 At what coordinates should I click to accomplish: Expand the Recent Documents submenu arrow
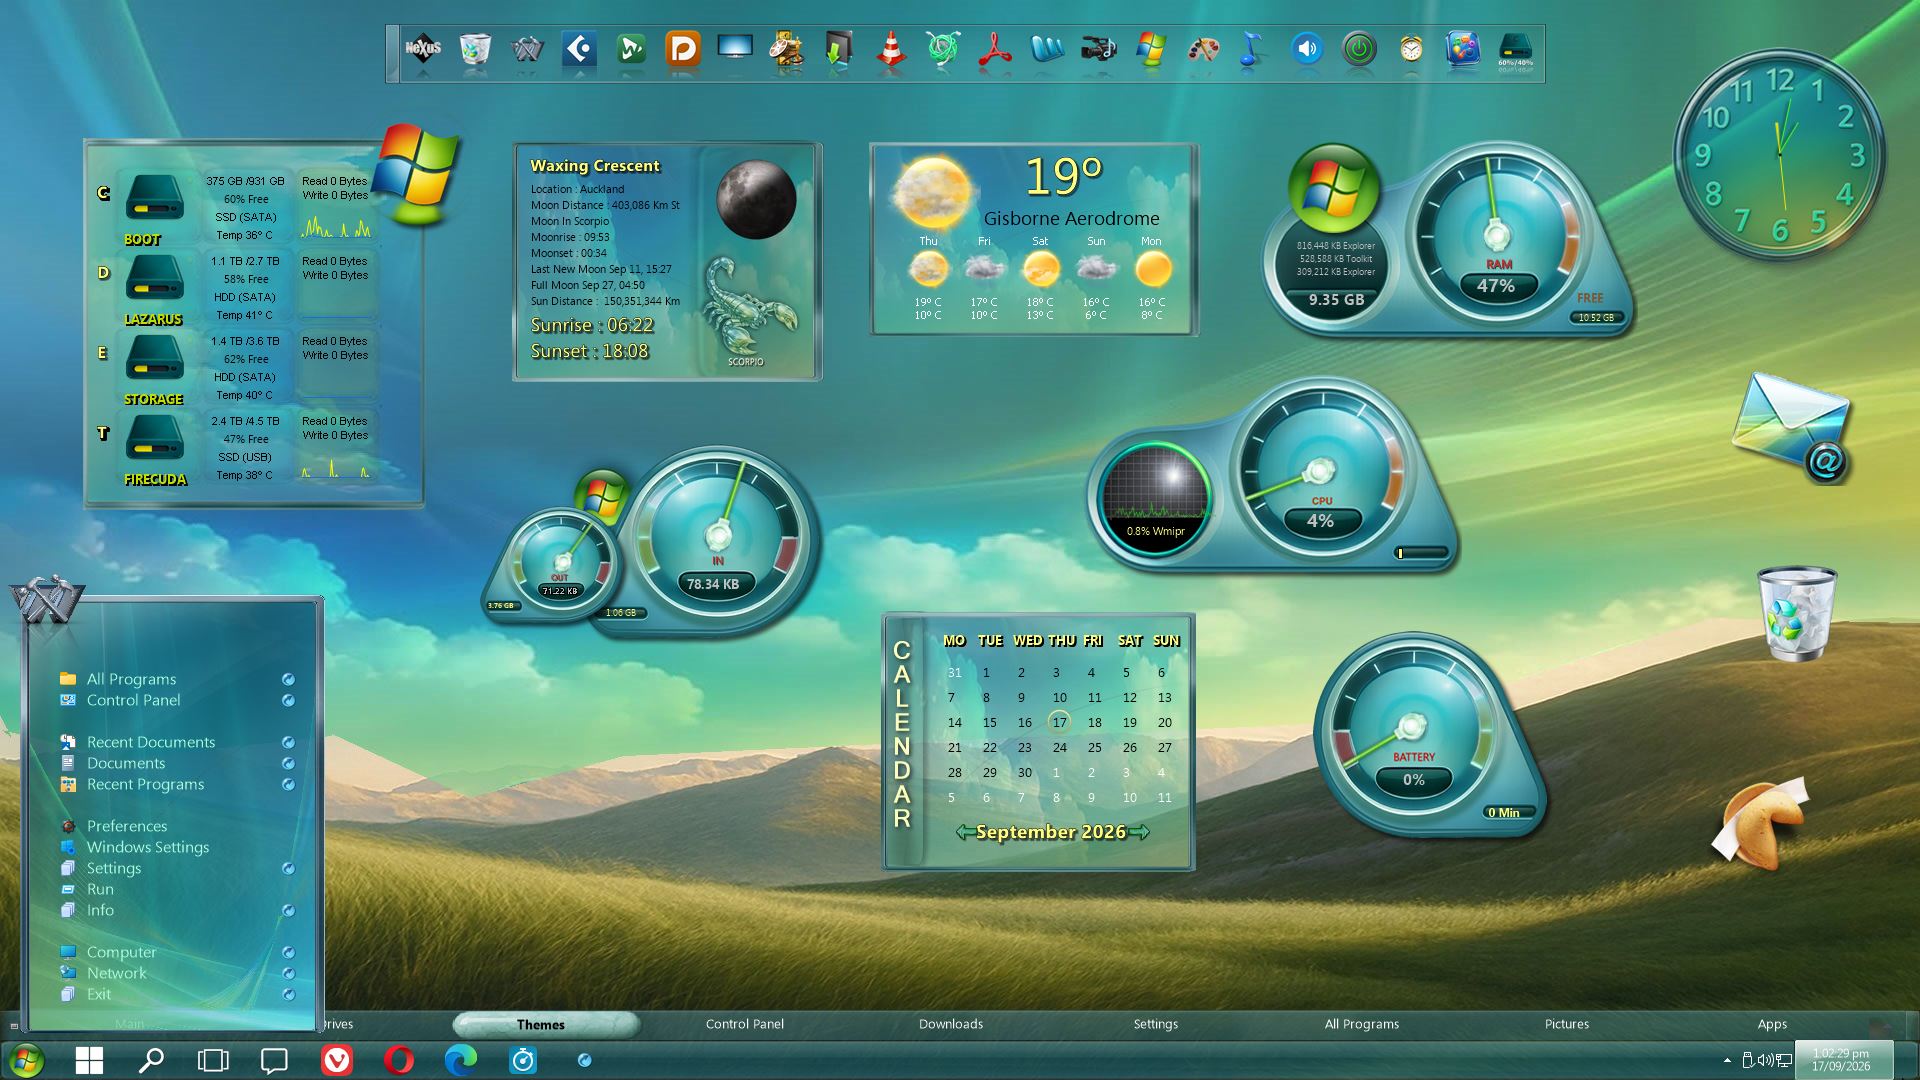[288, 742]
